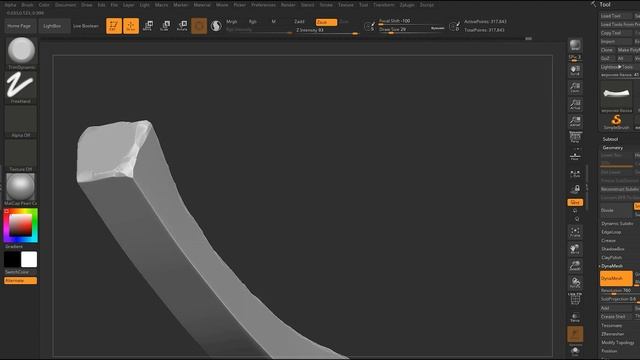Activate Draw mode button

point(131,26)
